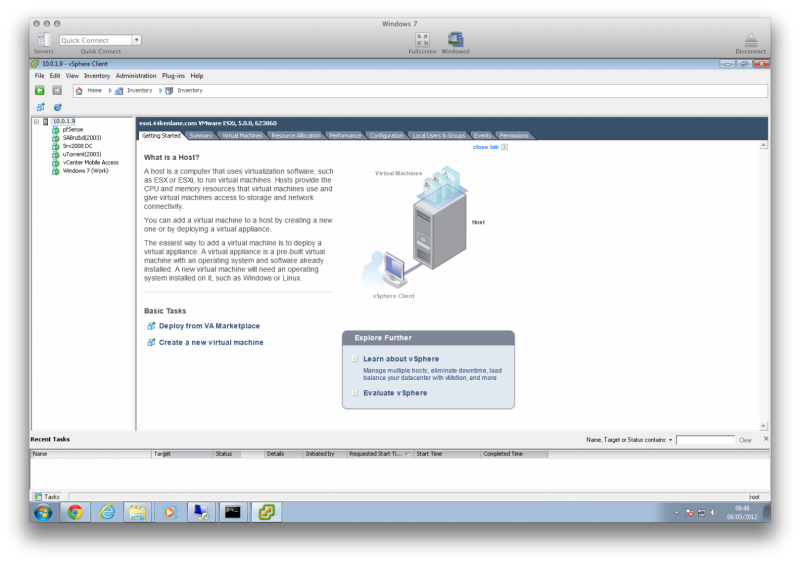Screen dimensions: 800x563
Task: Expand the arrow after Home in breadcrumb
Action: point(110,90)
